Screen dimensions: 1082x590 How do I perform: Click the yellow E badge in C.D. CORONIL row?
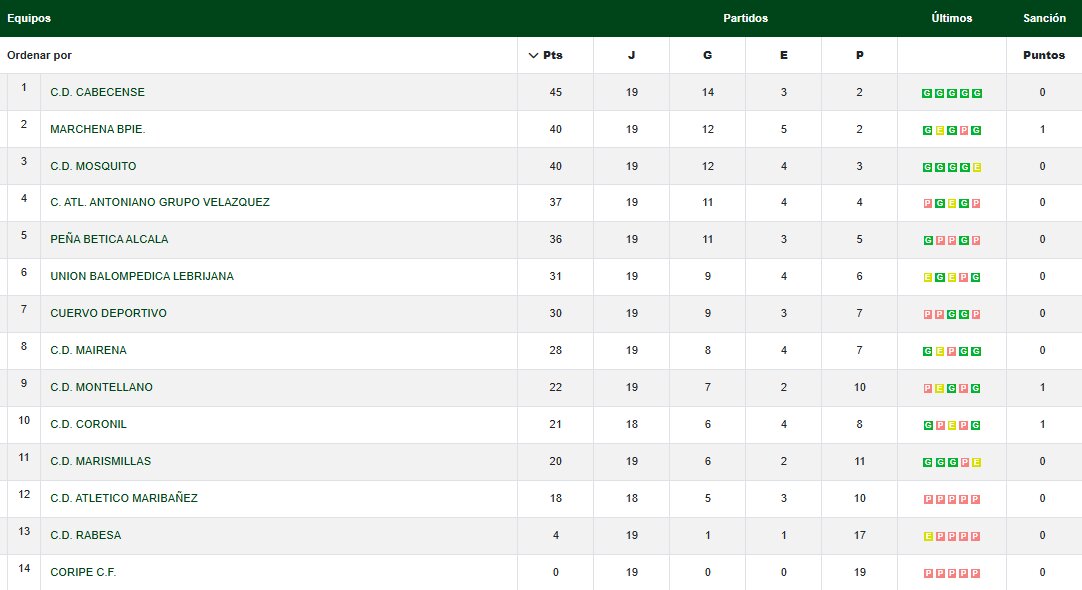pyautogui.click(x=952, y=425)
